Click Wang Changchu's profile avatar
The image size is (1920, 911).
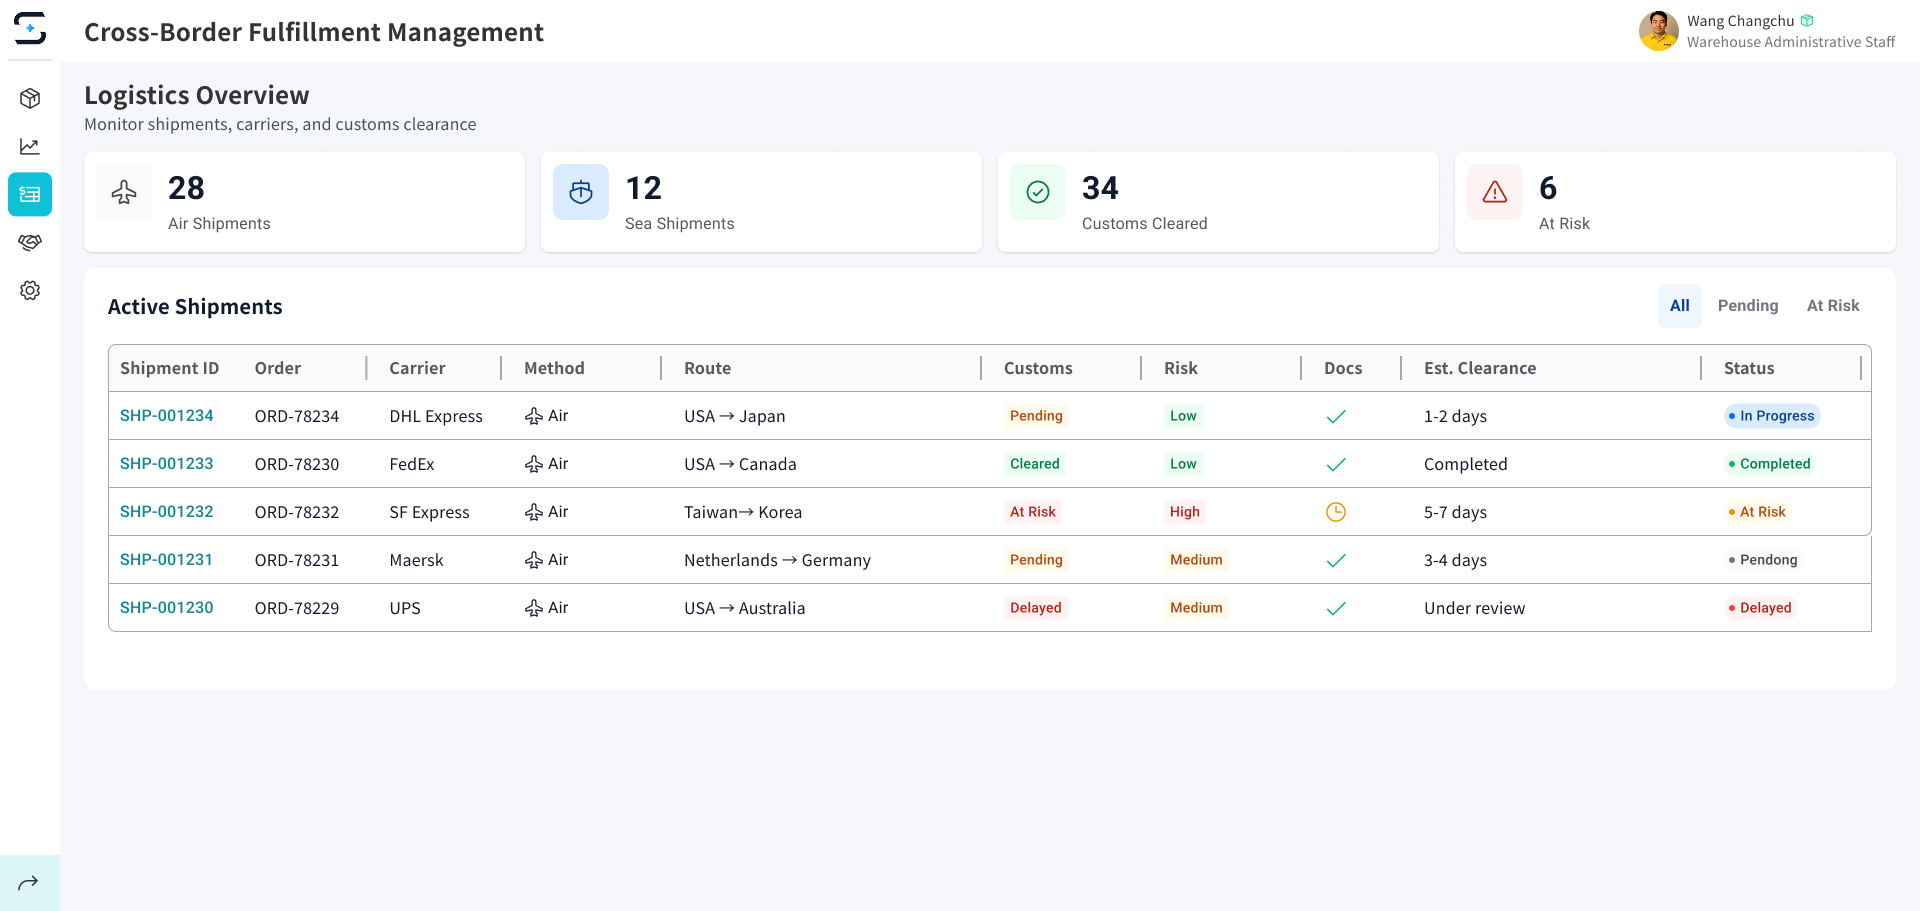coord(1658,31)
